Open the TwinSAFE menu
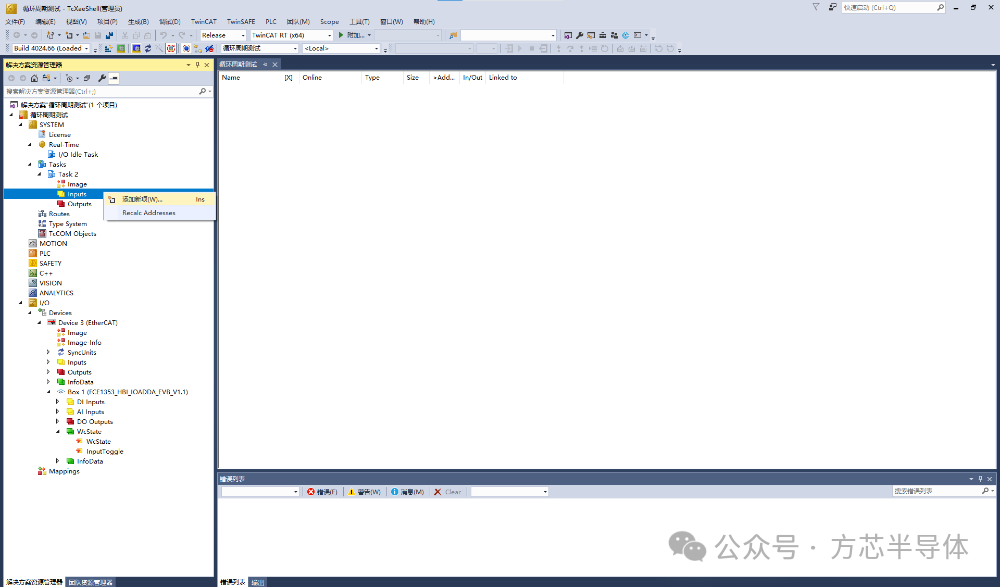 click(x=240, y=22)
